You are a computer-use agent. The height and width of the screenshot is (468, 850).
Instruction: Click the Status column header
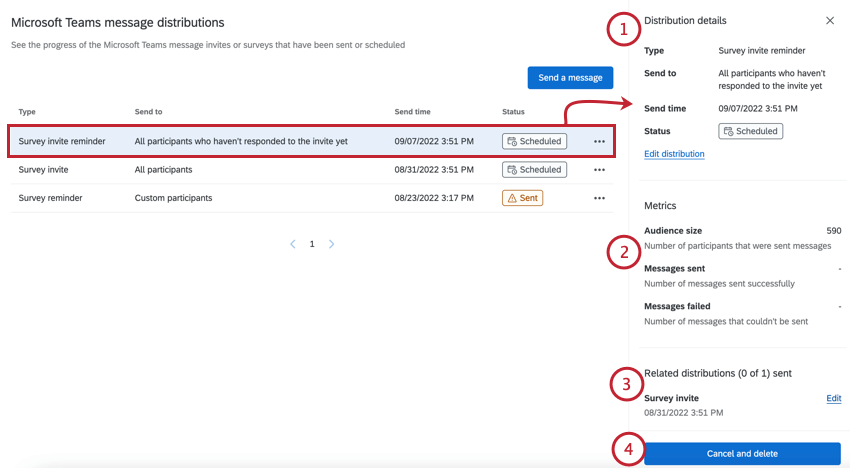[x=513, y=112]
